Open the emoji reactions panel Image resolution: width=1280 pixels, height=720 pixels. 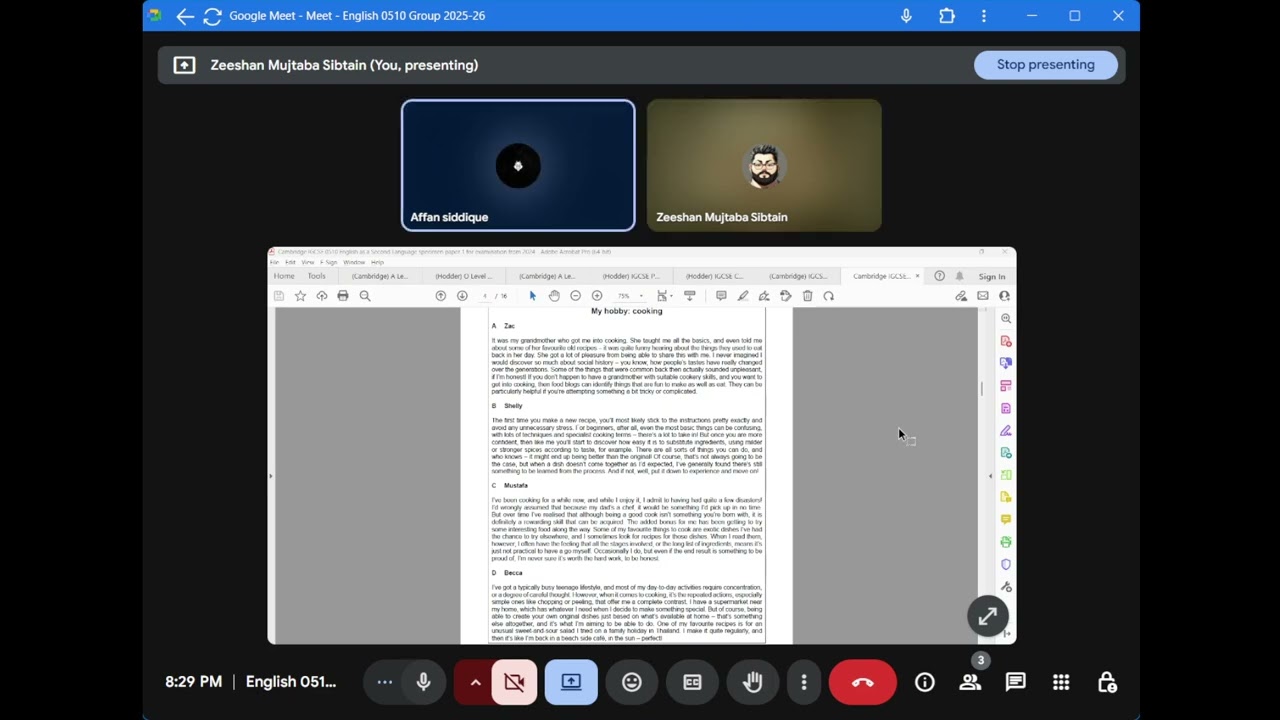pos(632,682)
